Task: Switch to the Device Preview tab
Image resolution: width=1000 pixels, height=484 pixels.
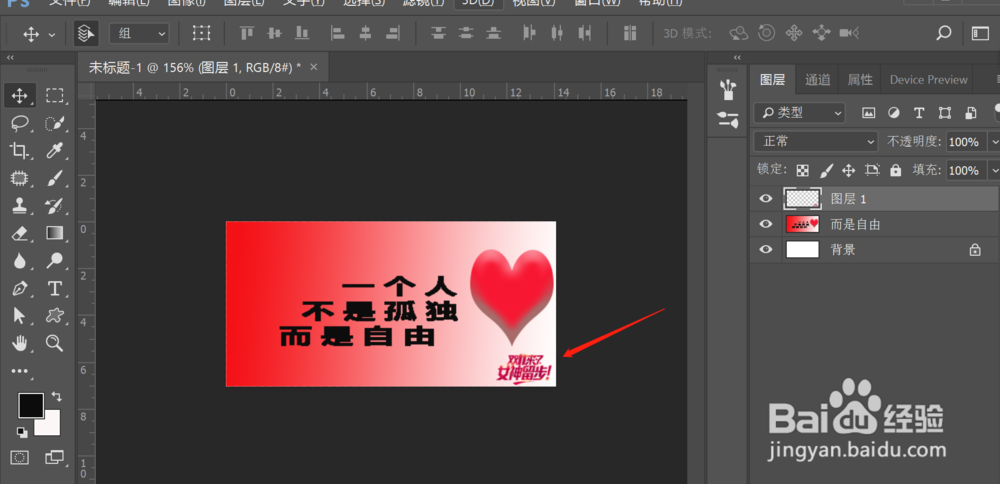Action: coord(929,80)
